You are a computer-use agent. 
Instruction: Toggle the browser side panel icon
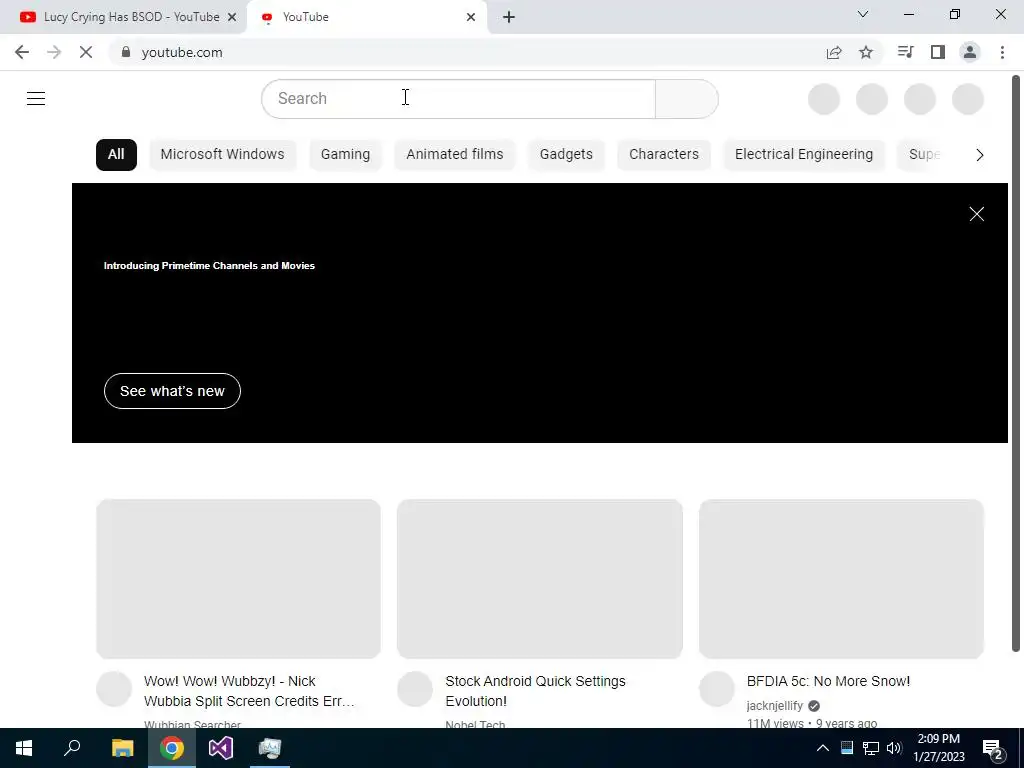point(938,52)
